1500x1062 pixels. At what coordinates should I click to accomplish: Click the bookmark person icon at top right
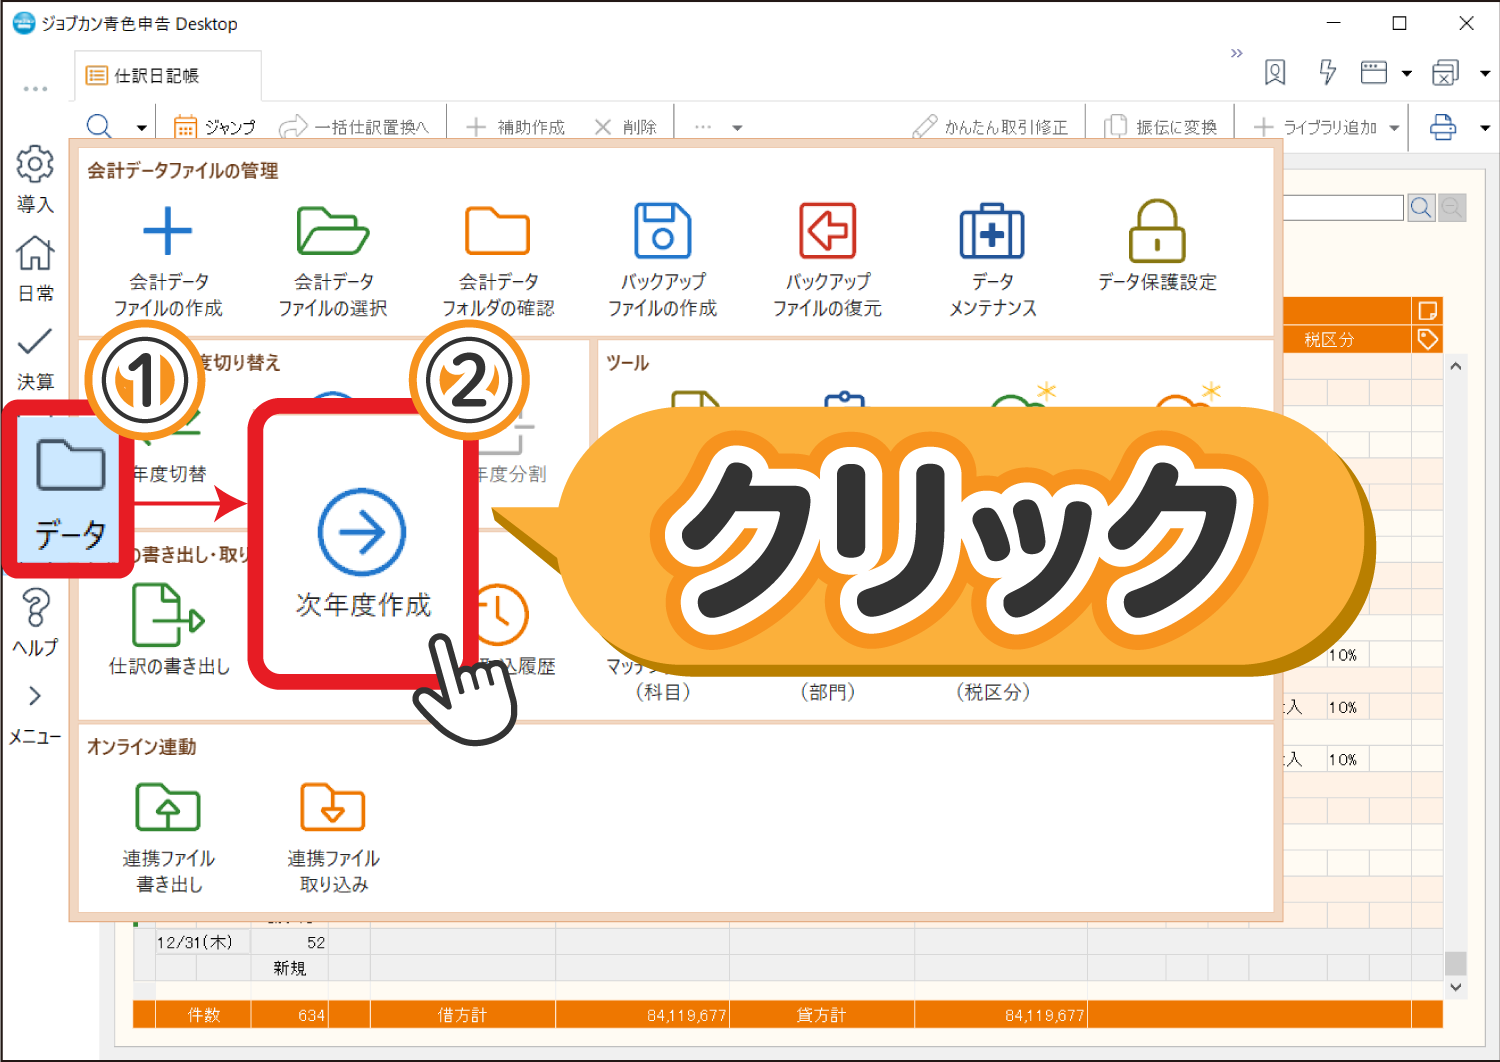pyautogui.click(x=1275, y=72)
